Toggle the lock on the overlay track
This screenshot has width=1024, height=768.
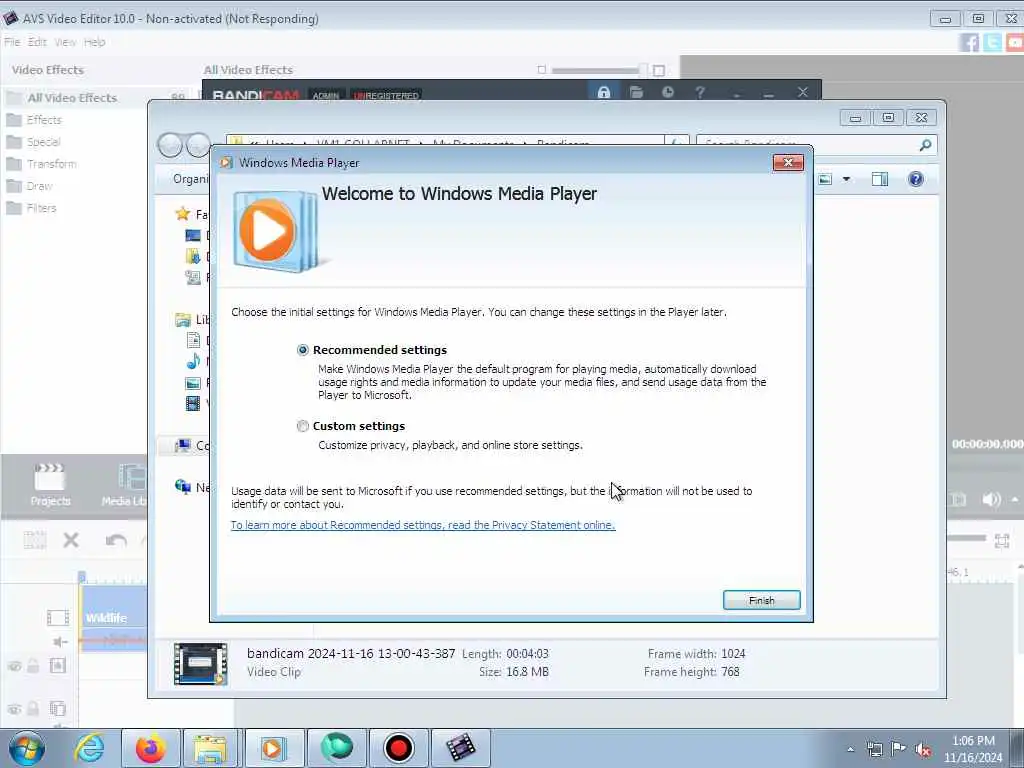pos(33,666)
